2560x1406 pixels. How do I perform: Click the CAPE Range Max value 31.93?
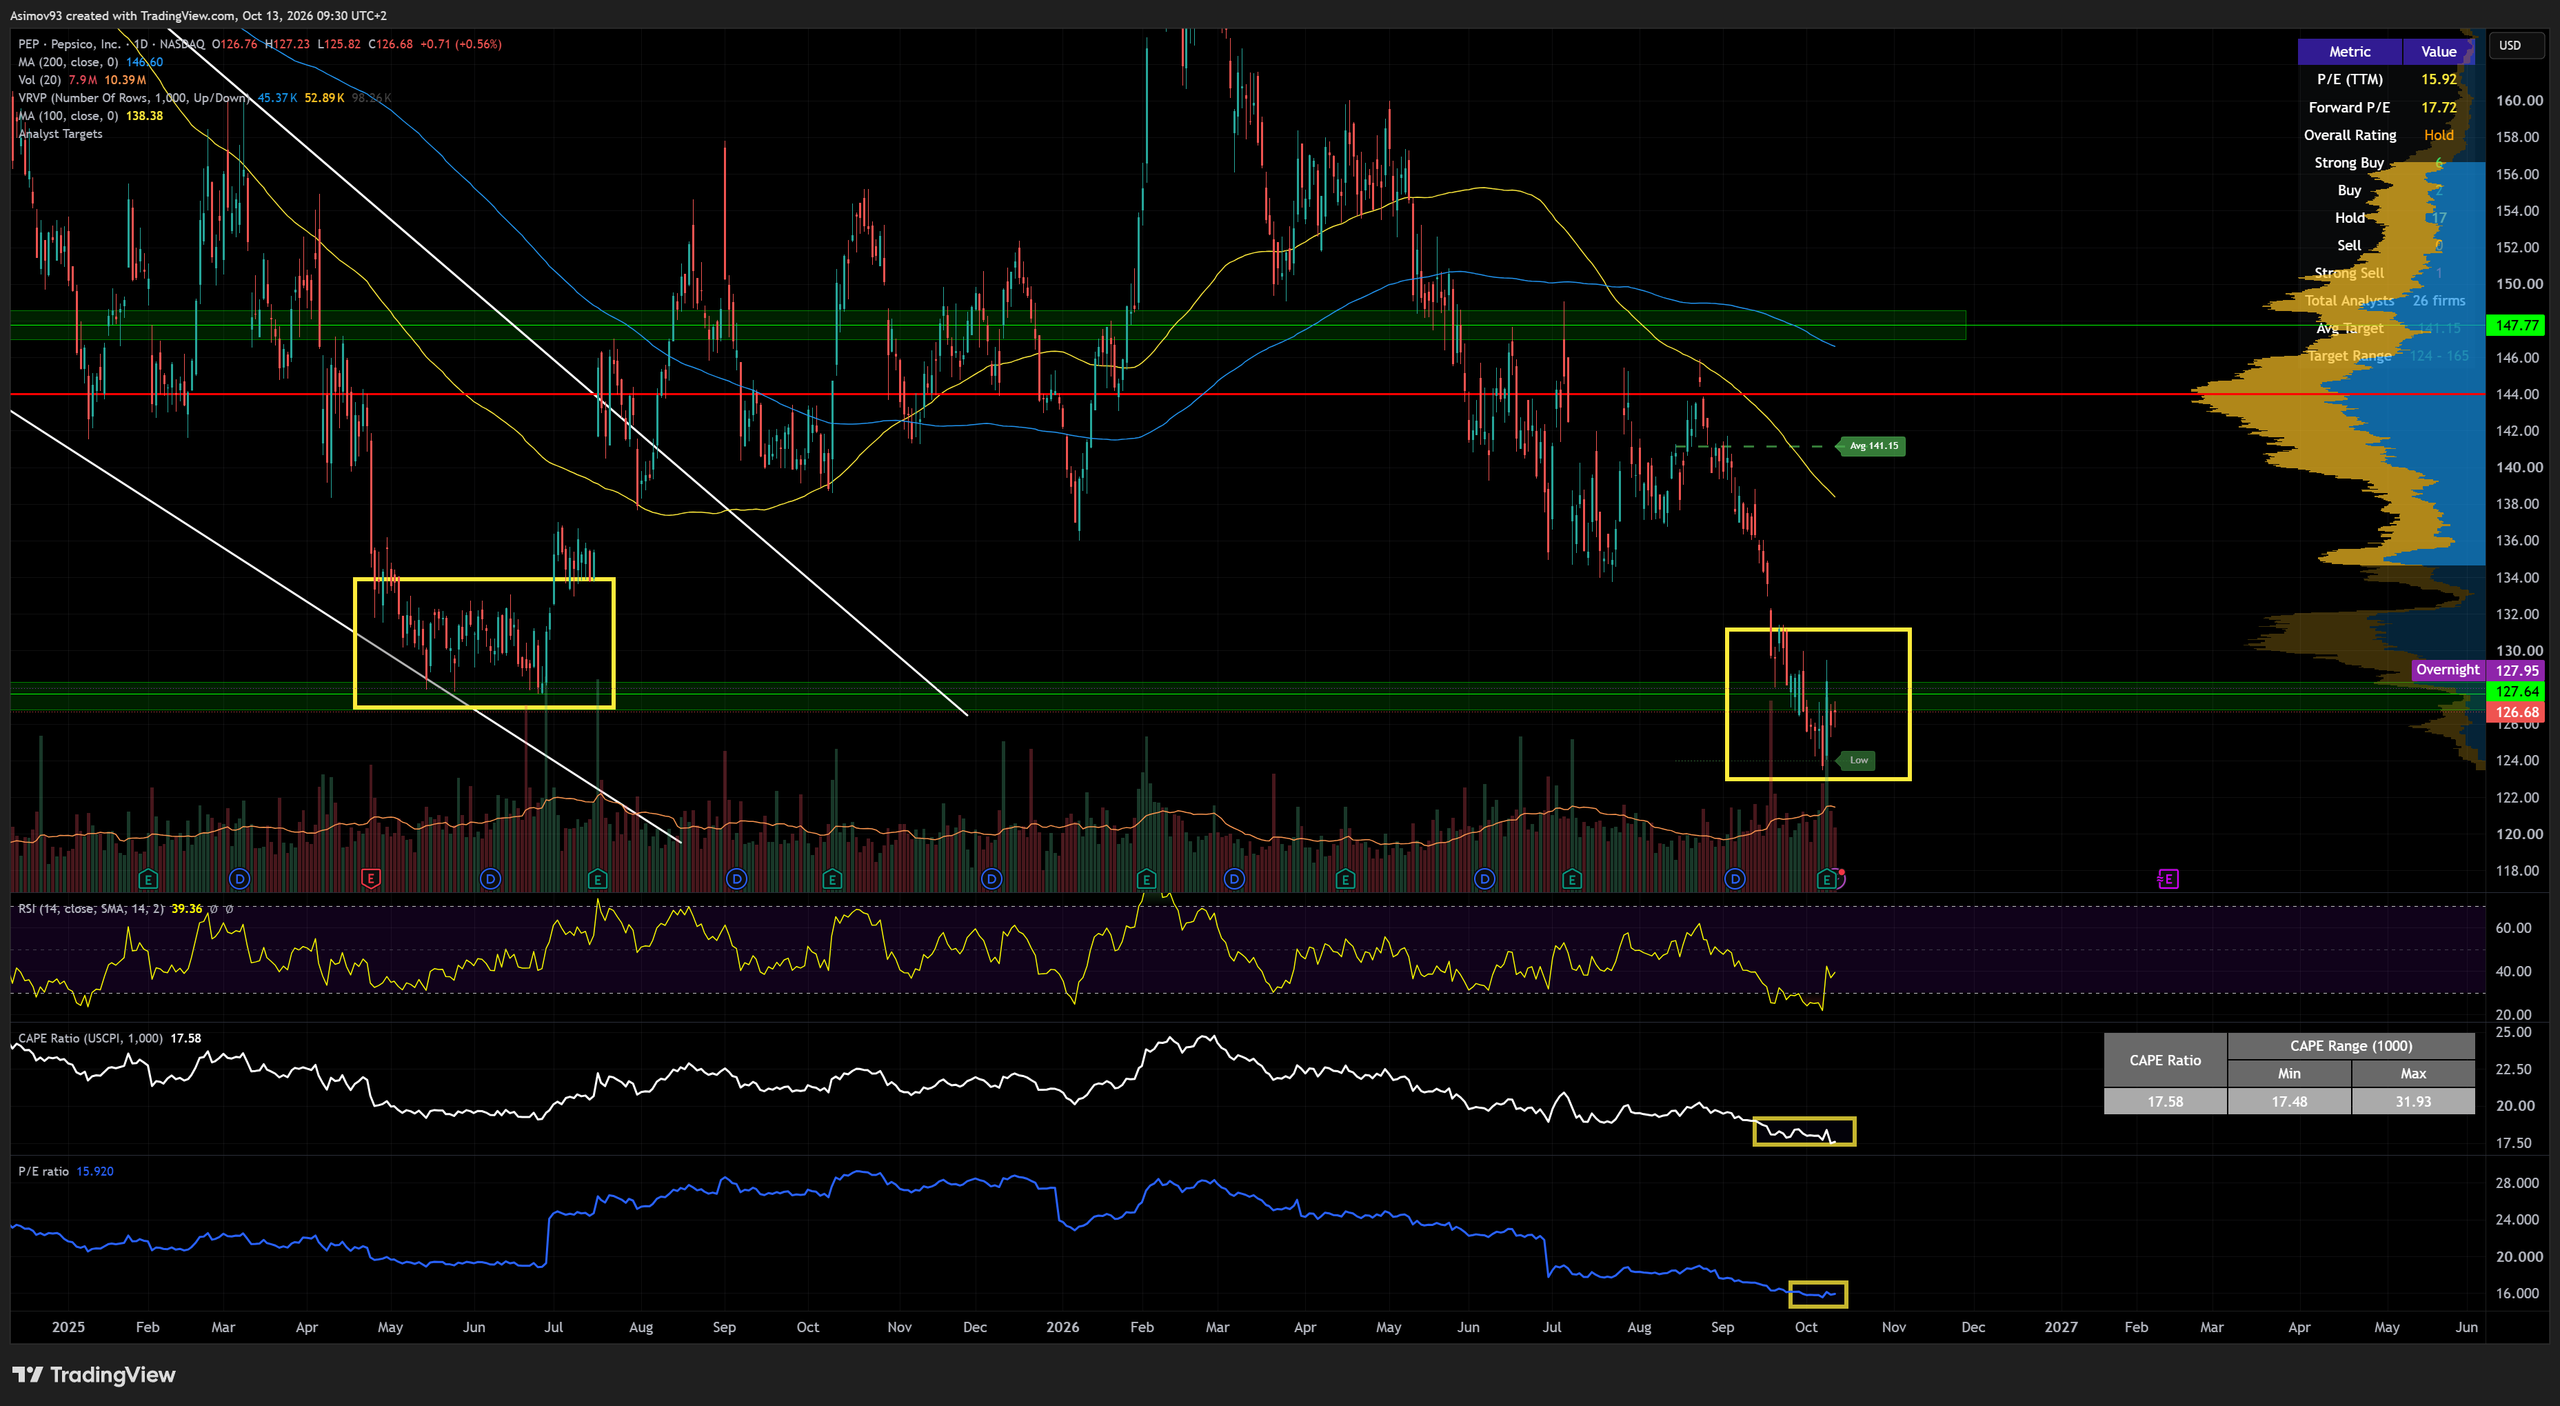(x=2413, y=1101)
